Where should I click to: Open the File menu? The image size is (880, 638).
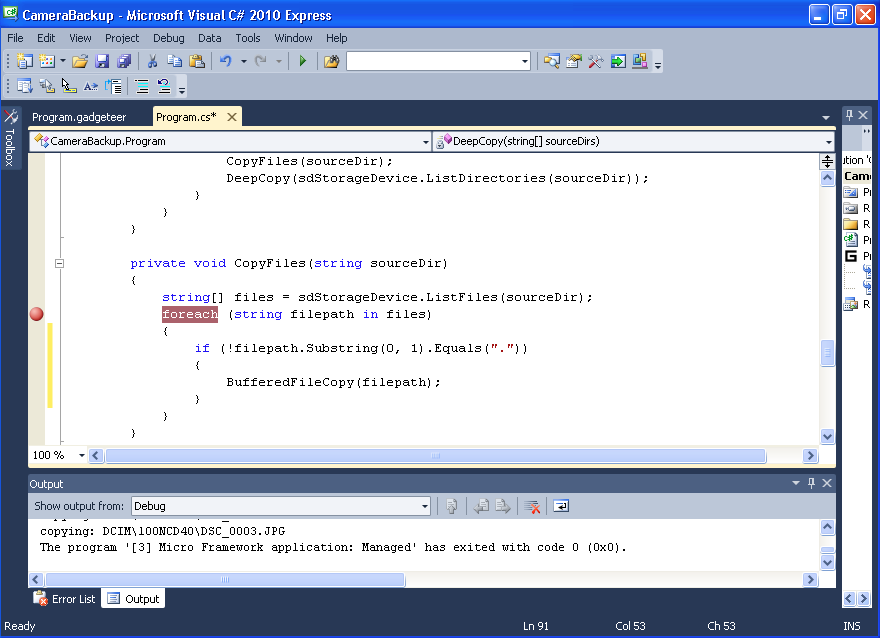15,38
